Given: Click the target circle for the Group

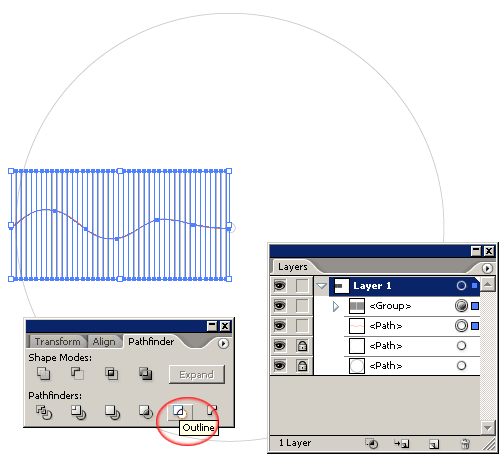Looking at the screenshot, I should coord(461,306).
